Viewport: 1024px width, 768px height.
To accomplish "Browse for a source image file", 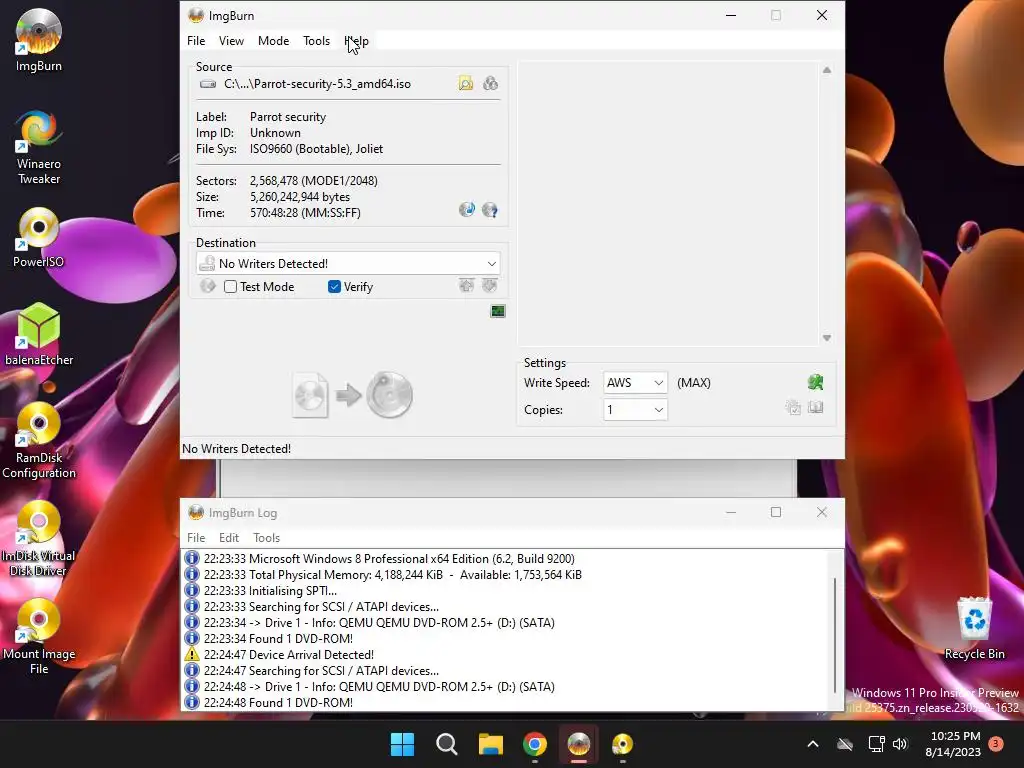I will point(466,84).
